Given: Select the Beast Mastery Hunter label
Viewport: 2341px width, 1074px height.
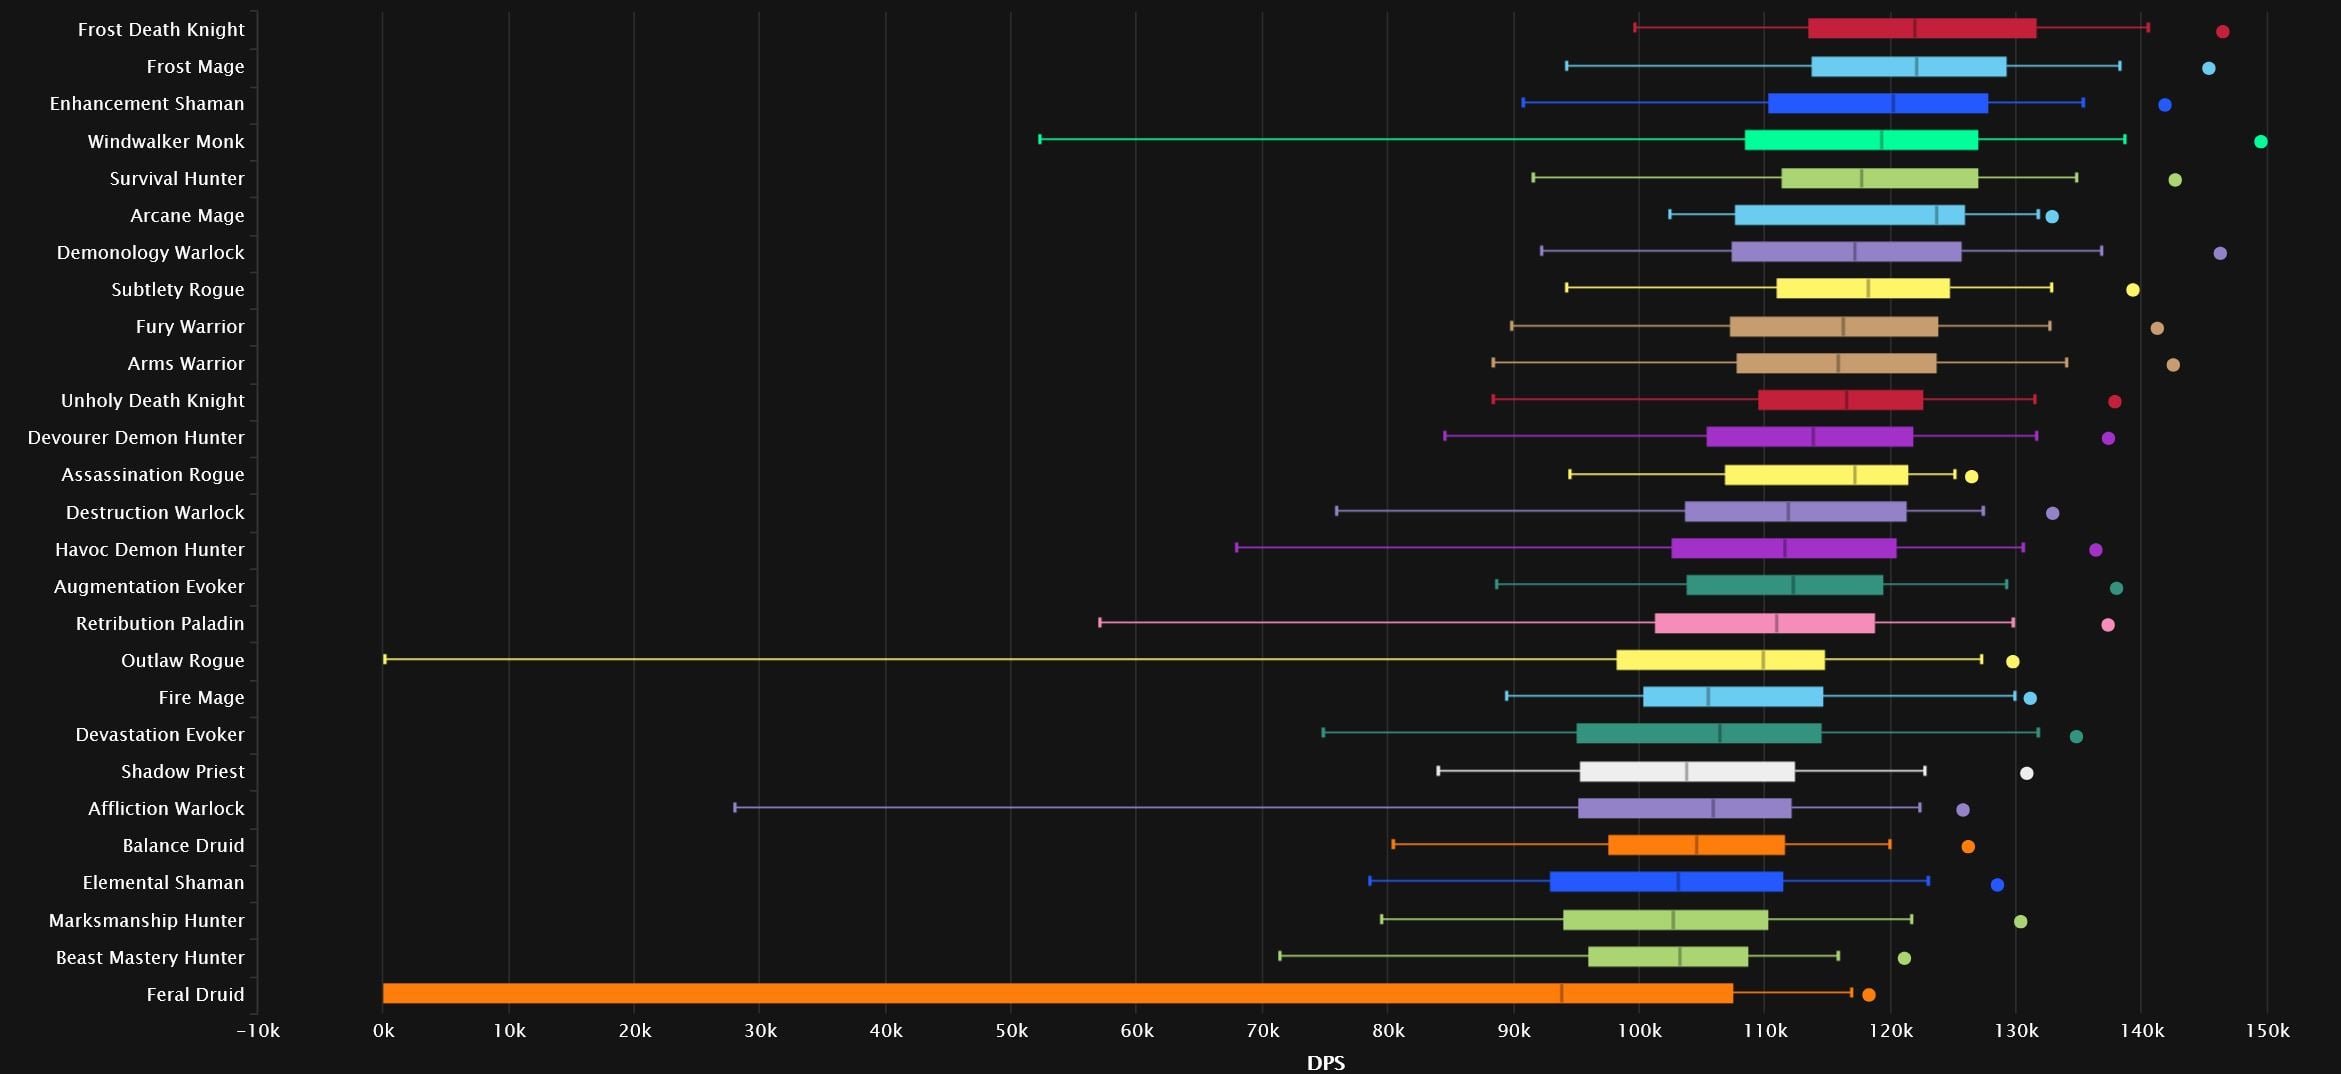Looking at the screenshot, I should tap(150, 958).
